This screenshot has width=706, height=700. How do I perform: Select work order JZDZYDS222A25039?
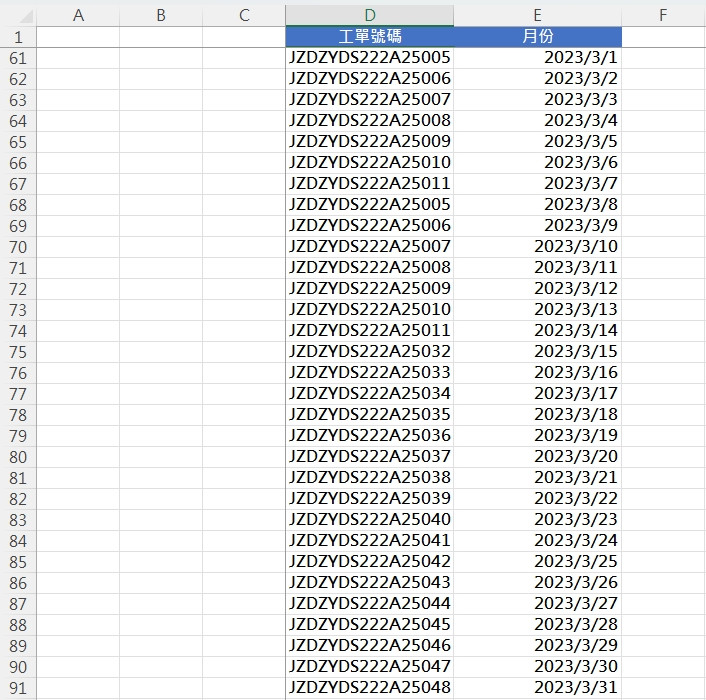[x=370, y=499]
